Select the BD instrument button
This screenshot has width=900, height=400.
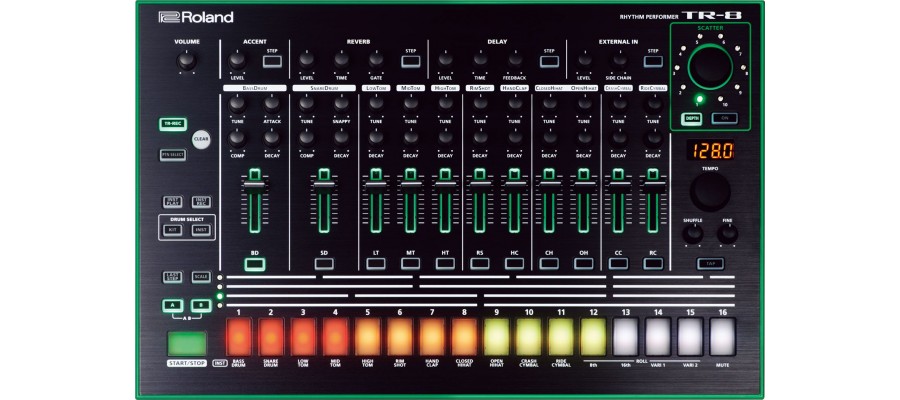(x=254, y=264)
